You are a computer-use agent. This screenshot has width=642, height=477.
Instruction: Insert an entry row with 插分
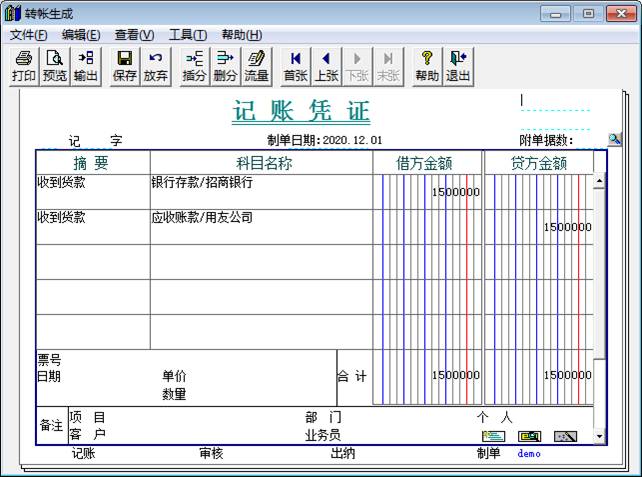click(194, 66)
